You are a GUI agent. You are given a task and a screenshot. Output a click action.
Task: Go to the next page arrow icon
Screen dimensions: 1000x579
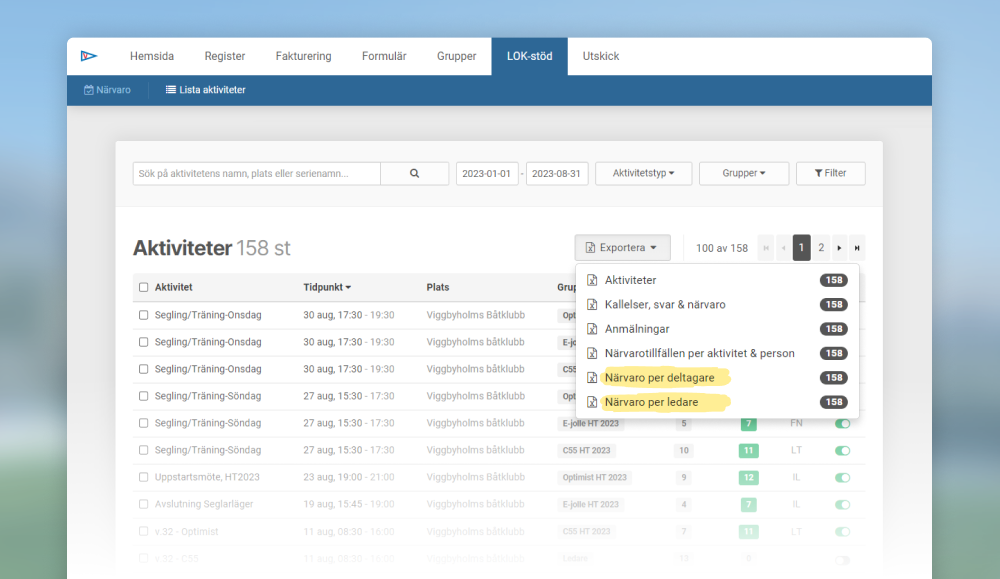click(839, 248)
